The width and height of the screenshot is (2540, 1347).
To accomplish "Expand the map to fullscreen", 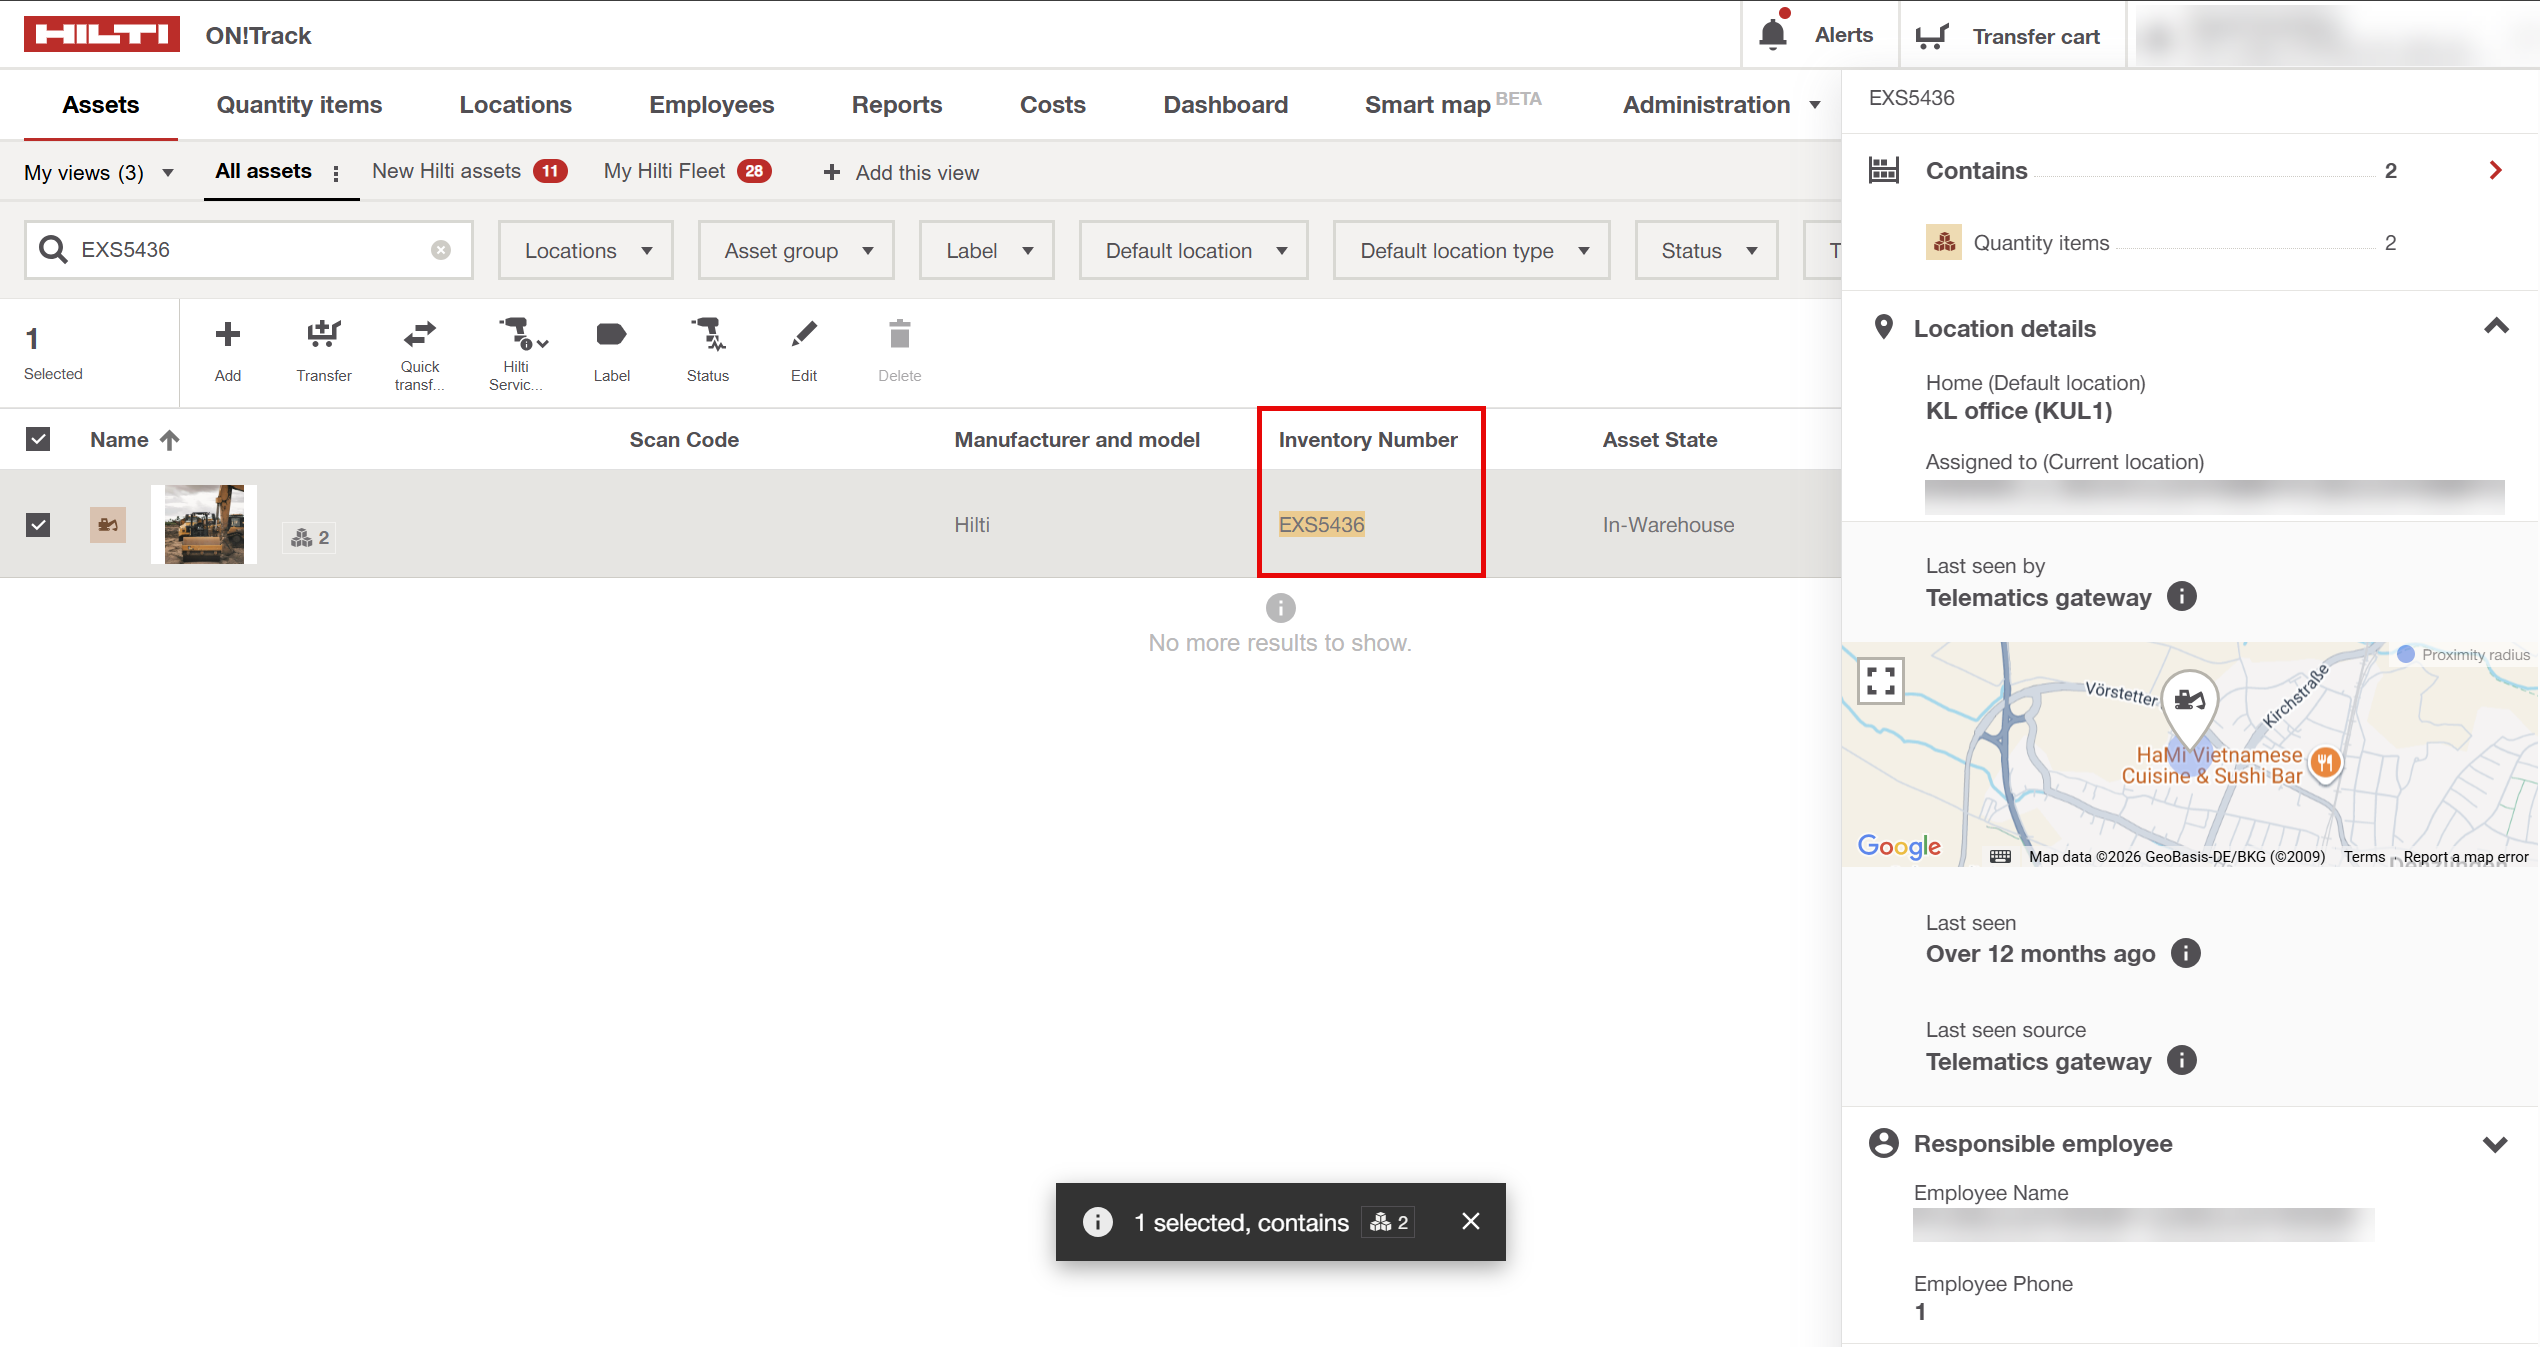I will [x=1880, y=681].
